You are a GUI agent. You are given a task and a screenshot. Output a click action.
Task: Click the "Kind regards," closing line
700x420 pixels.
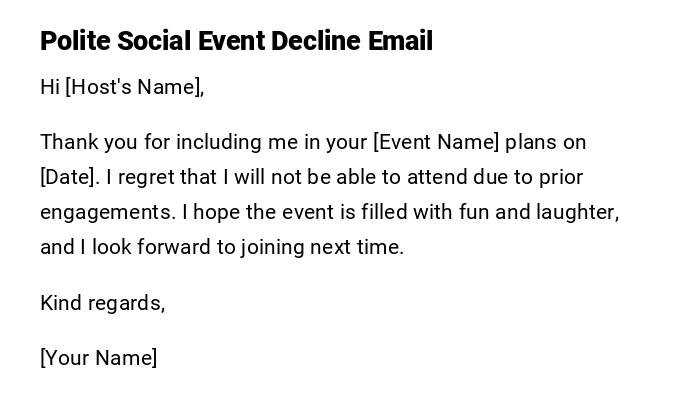click(102, 303)
